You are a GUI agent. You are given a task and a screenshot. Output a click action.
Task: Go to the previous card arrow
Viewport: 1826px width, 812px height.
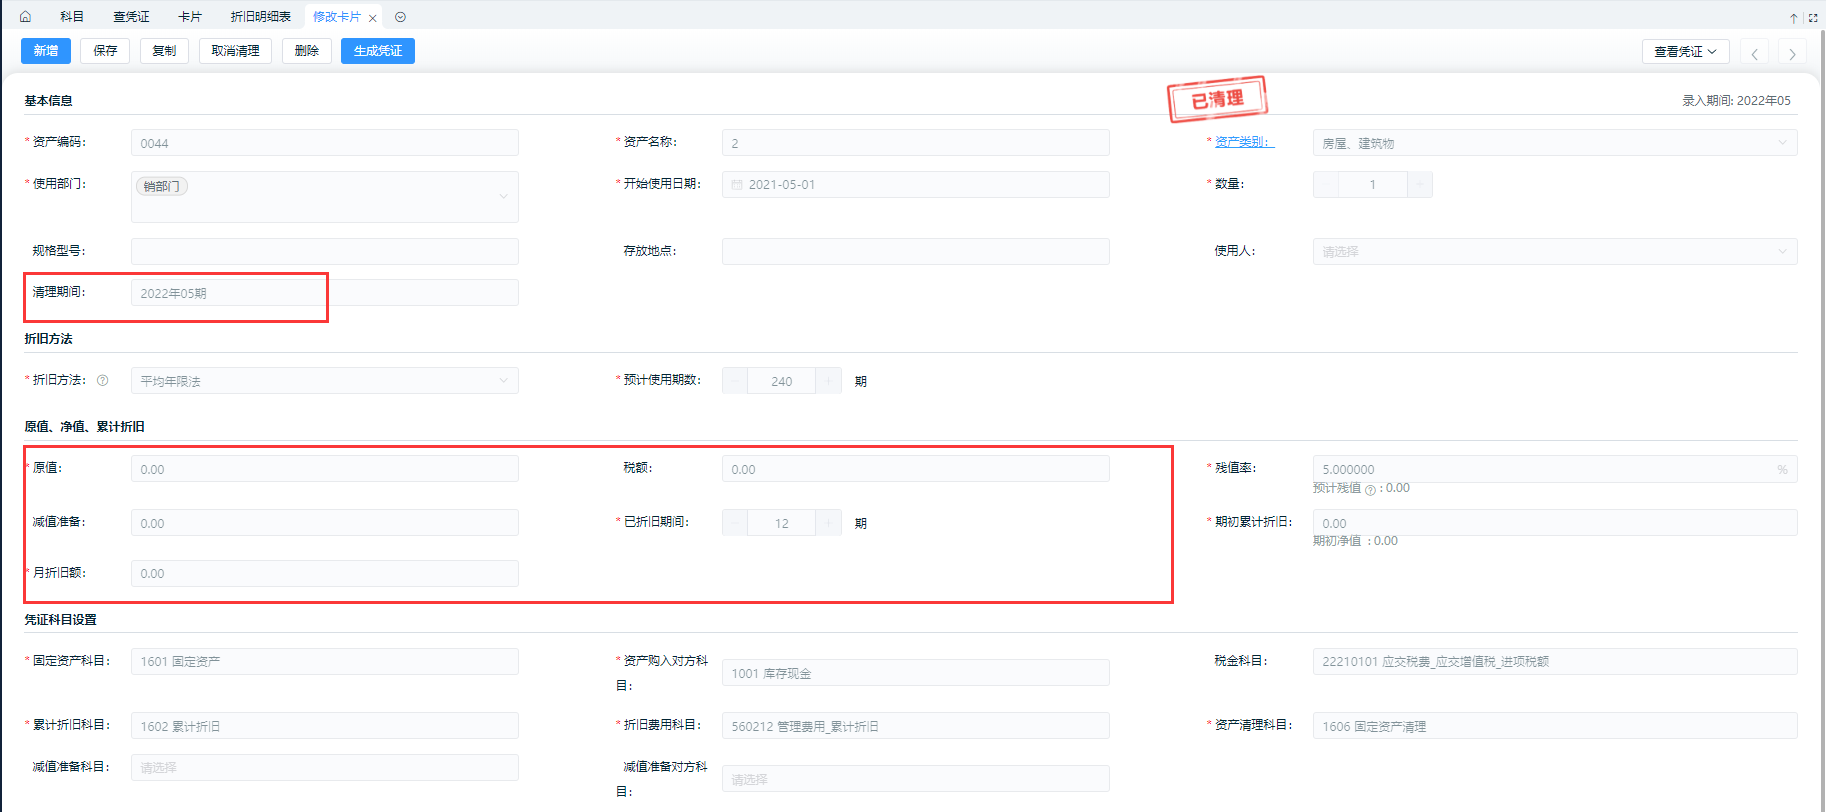(1754, 52)
